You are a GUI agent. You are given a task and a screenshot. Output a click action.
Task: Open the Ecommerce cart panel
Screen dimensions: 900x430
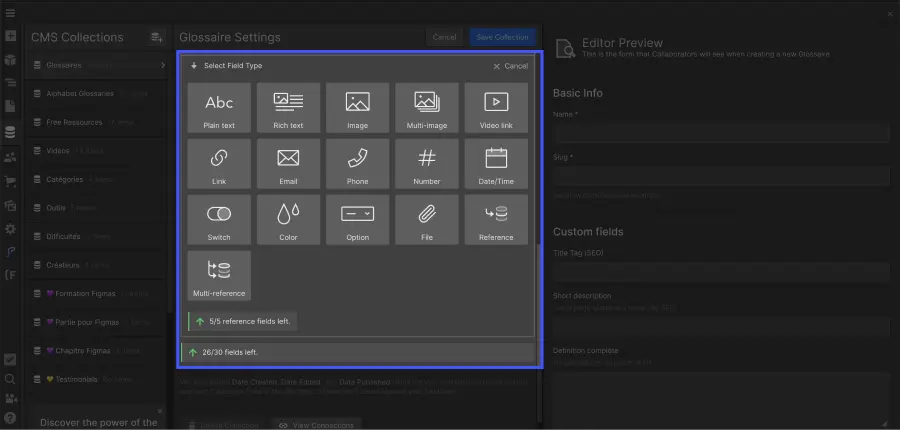pyautogui.click(x=10, y=181)
